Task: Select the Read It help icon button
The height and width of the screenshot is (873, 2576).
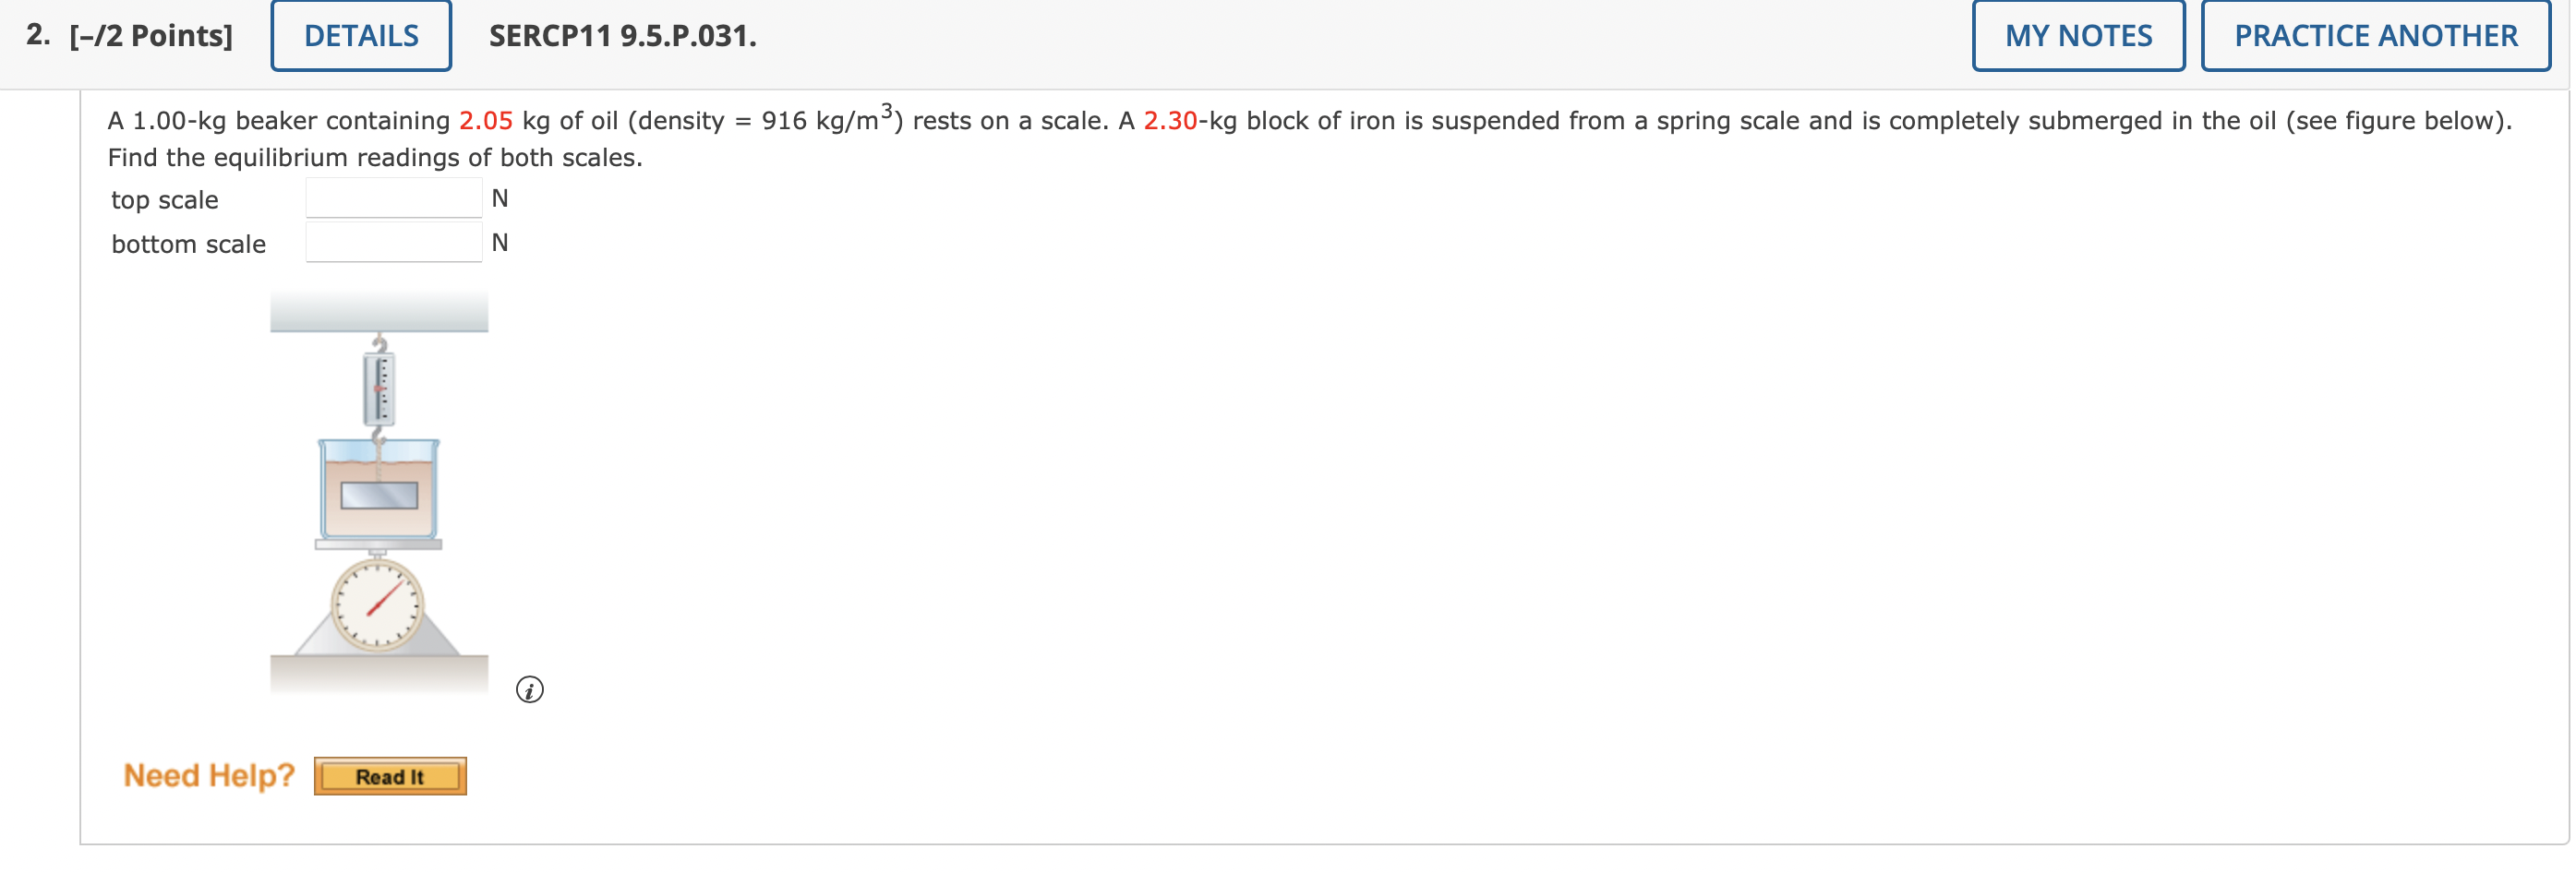Action: (x=390, y=776)
